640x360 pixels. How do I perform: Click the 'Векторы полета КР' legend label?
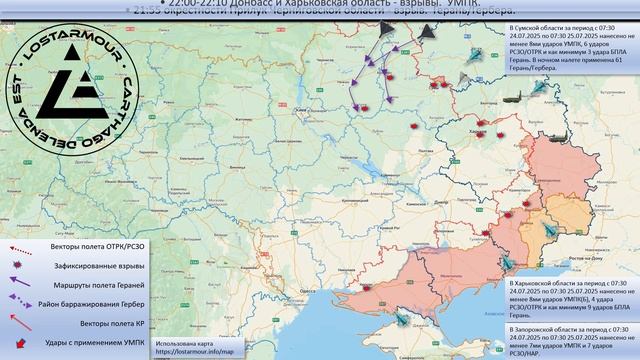click(x=112, y=324)
